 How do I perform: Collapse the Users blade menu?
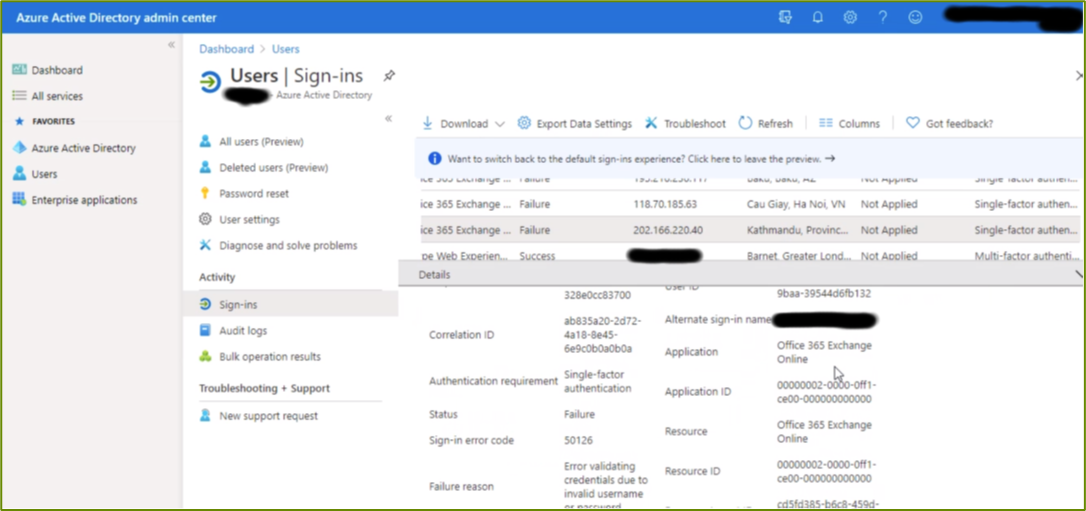(389, 118)
